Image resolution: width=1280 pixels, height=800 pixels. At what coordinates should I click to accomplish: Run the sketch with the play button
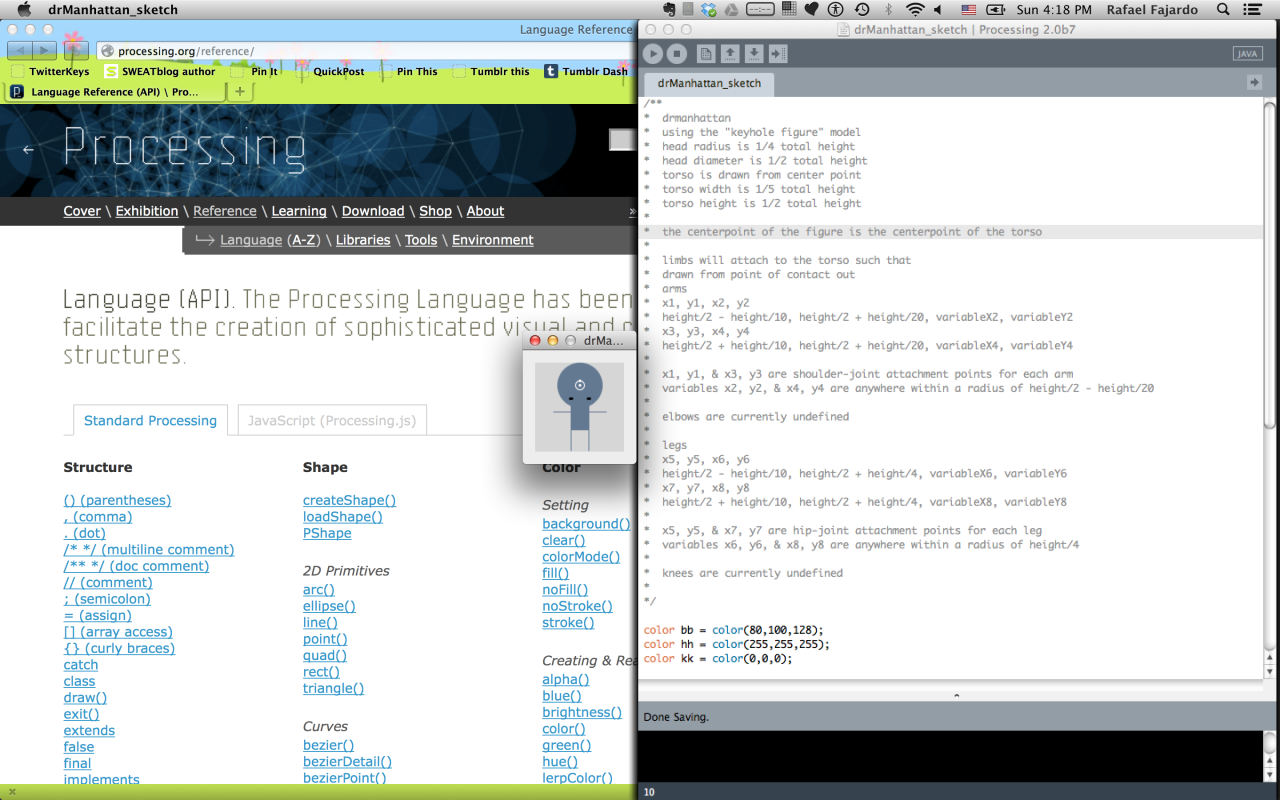[653, 54]
